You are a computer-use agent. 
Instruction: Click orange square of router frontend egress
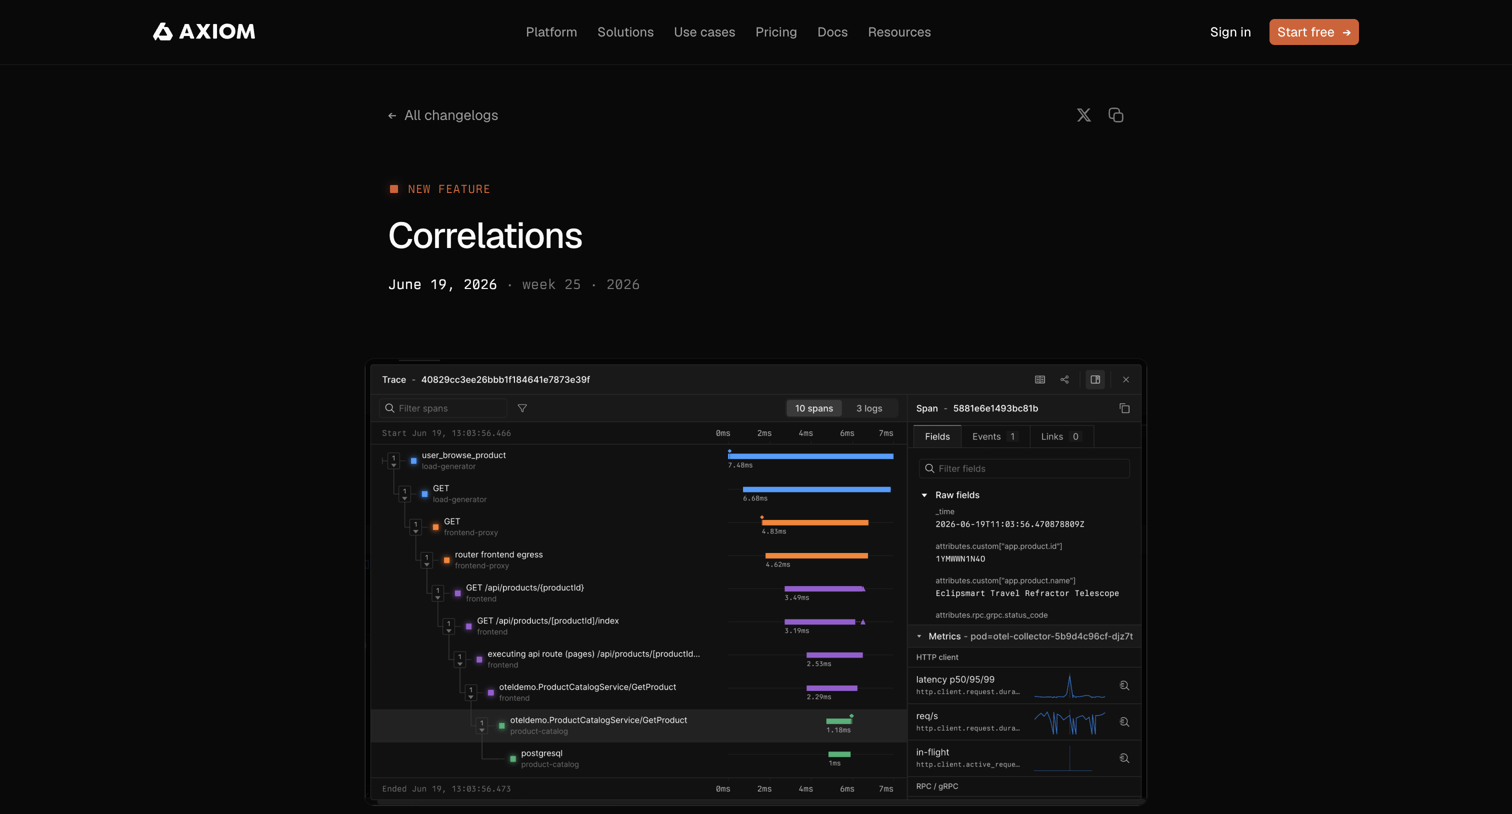tap(447, 560)
